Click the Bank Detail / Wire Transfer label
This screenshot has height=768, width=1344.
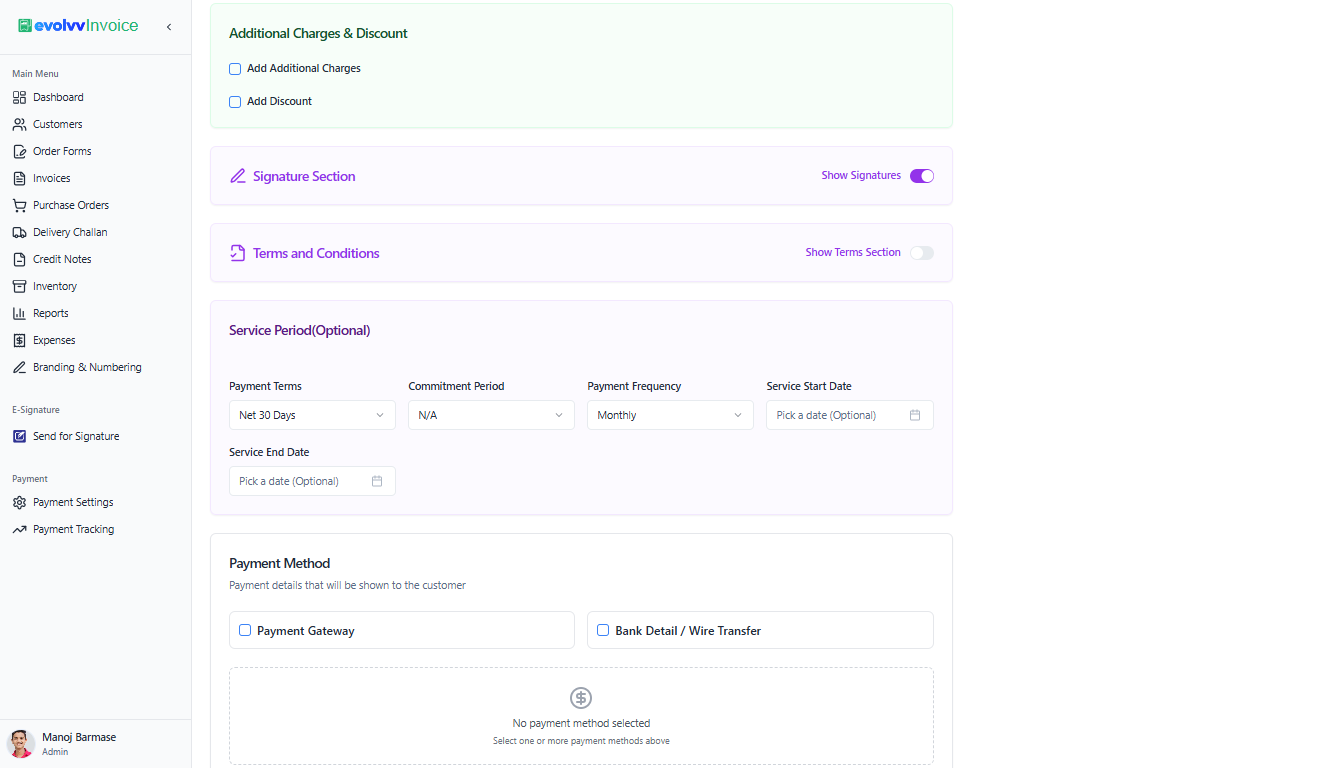coord(688,631)
